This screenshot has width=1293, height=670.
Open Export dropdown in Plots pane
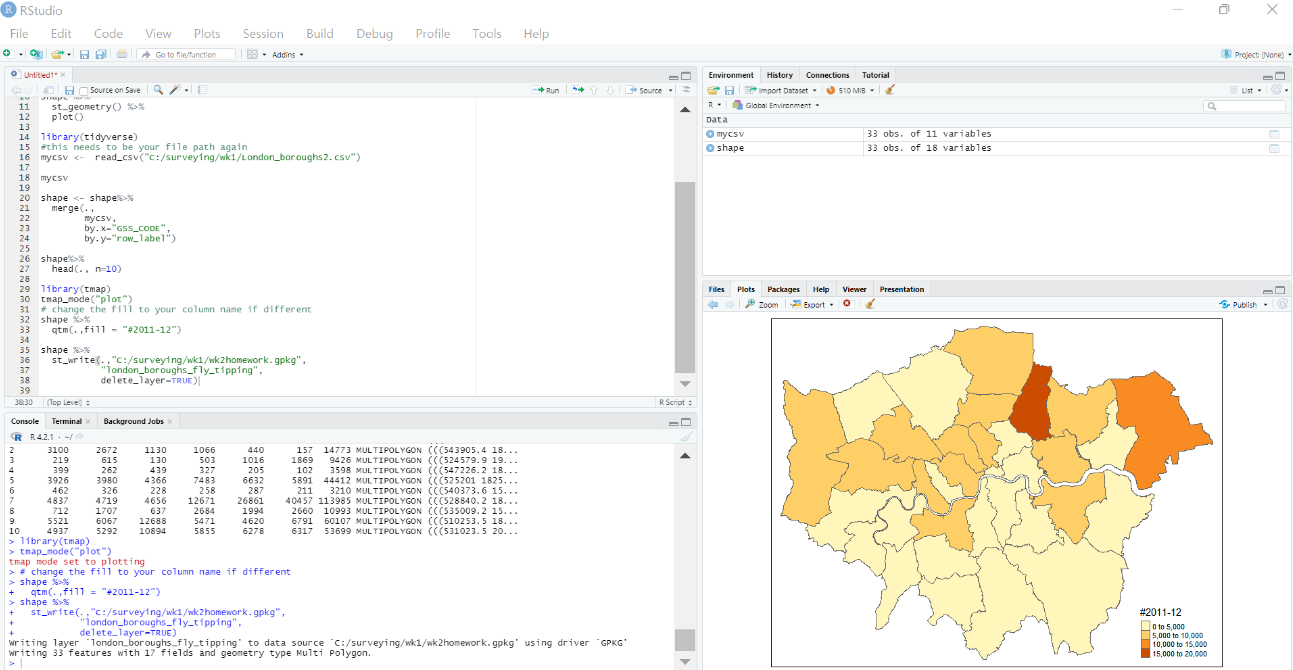[810, 304]
